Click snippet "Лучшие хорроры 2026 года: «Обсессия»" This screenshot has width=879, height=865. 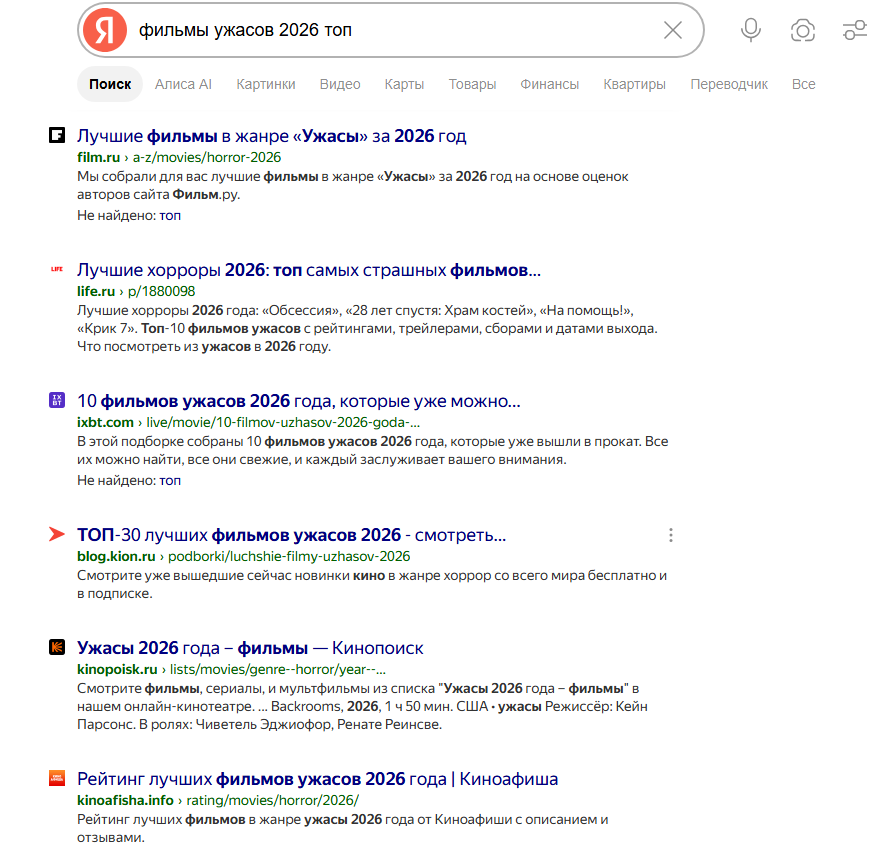[x=367, y=329]
